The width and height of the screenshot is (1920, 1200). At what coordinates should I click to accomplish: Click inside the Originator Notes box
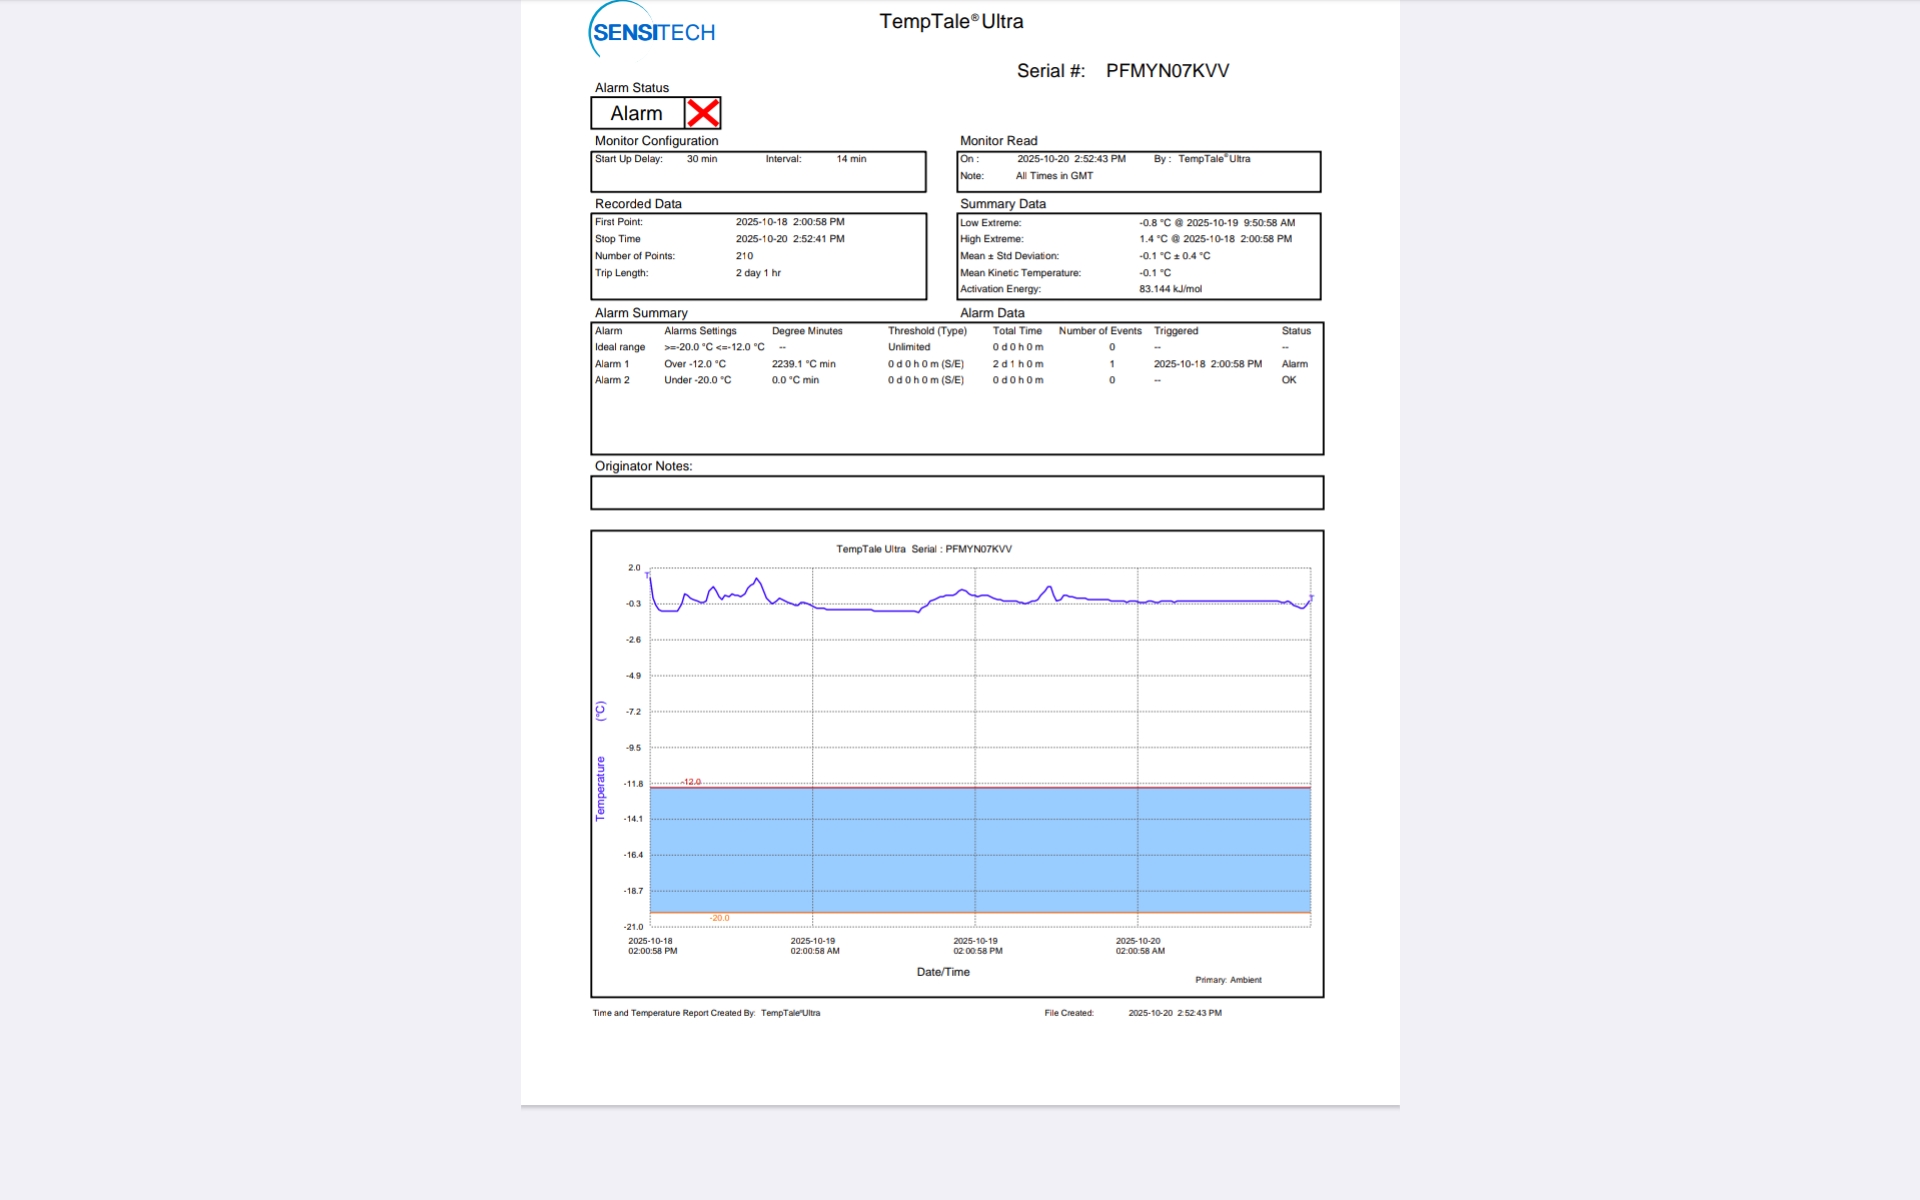point(956,492)
